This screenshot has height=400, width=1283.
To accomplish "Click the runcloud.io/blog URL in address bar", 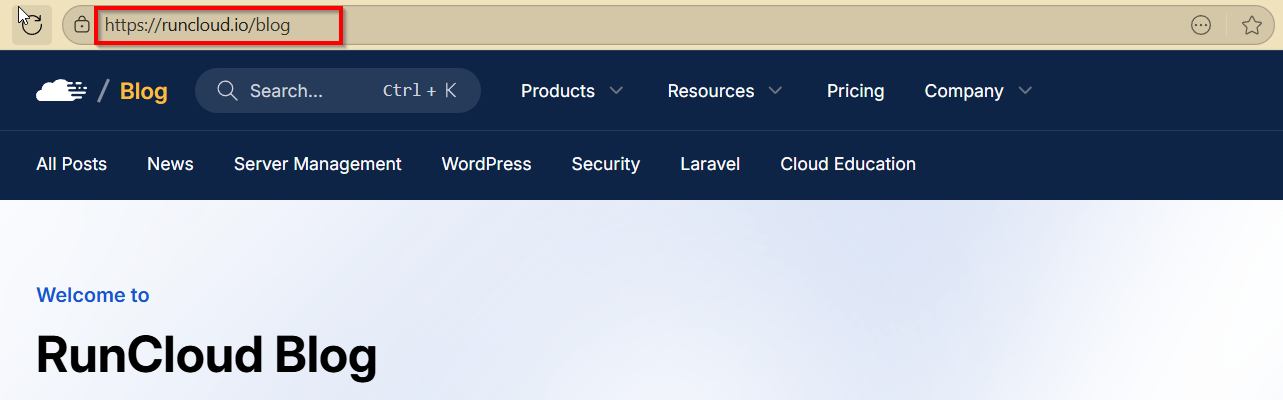I will point(198,25).
